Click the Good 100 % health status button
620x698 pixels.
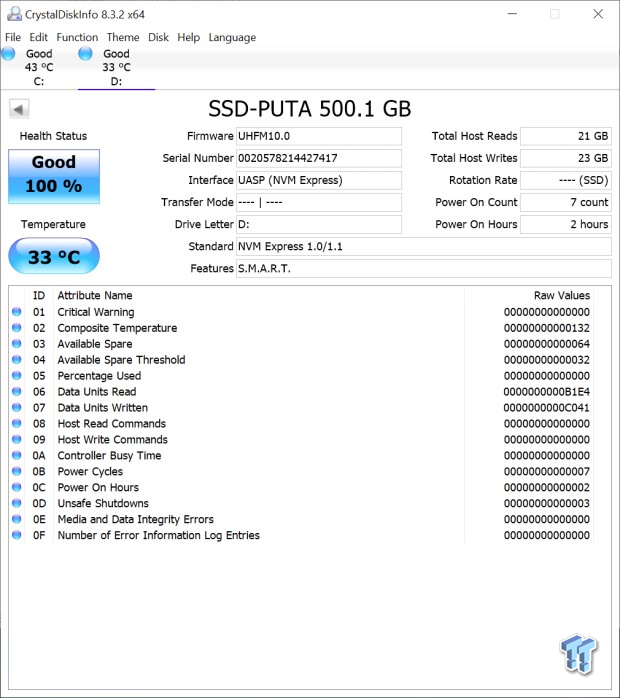54,177
